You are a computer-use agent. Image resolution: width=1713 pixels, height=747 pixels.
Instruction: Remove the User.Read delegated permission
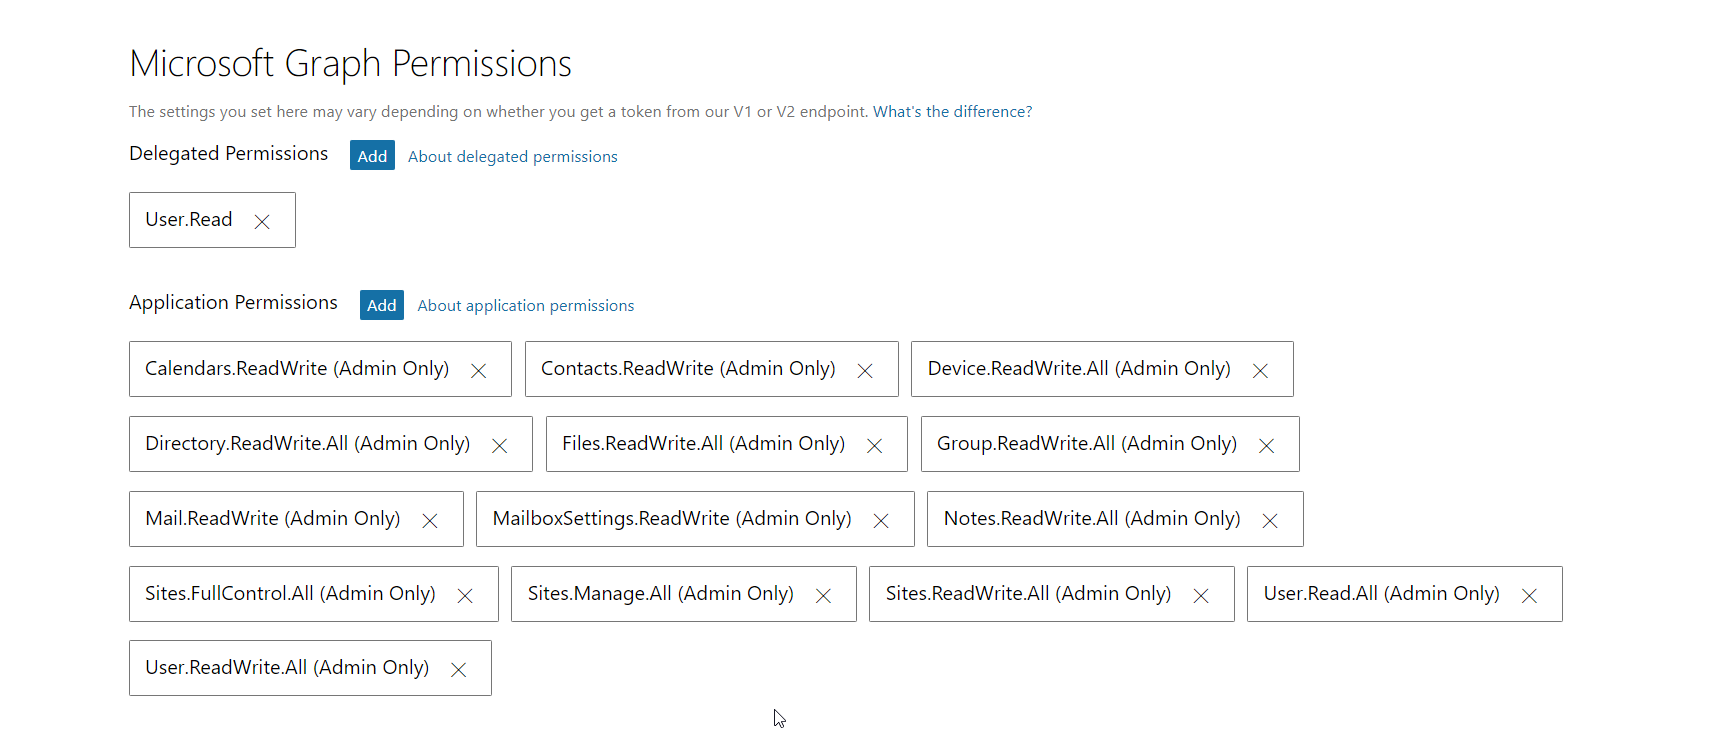click(x=262, y=222)
